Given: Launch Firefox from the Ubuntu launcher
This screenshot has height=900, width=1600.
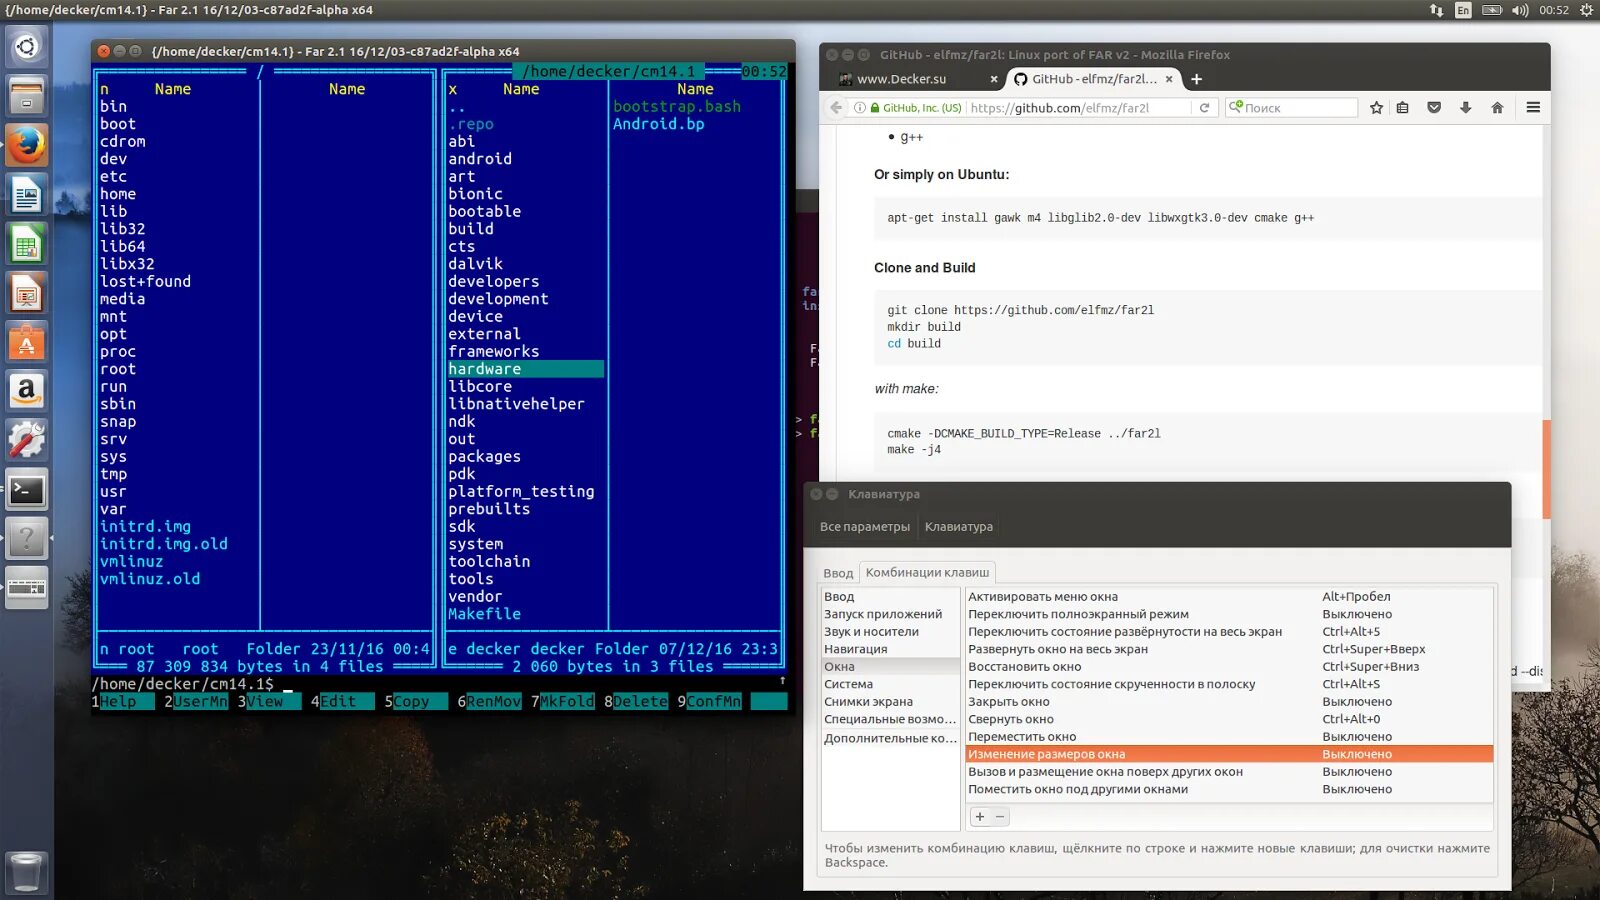Looking at the screenshot, I should [x=27, y=145].
